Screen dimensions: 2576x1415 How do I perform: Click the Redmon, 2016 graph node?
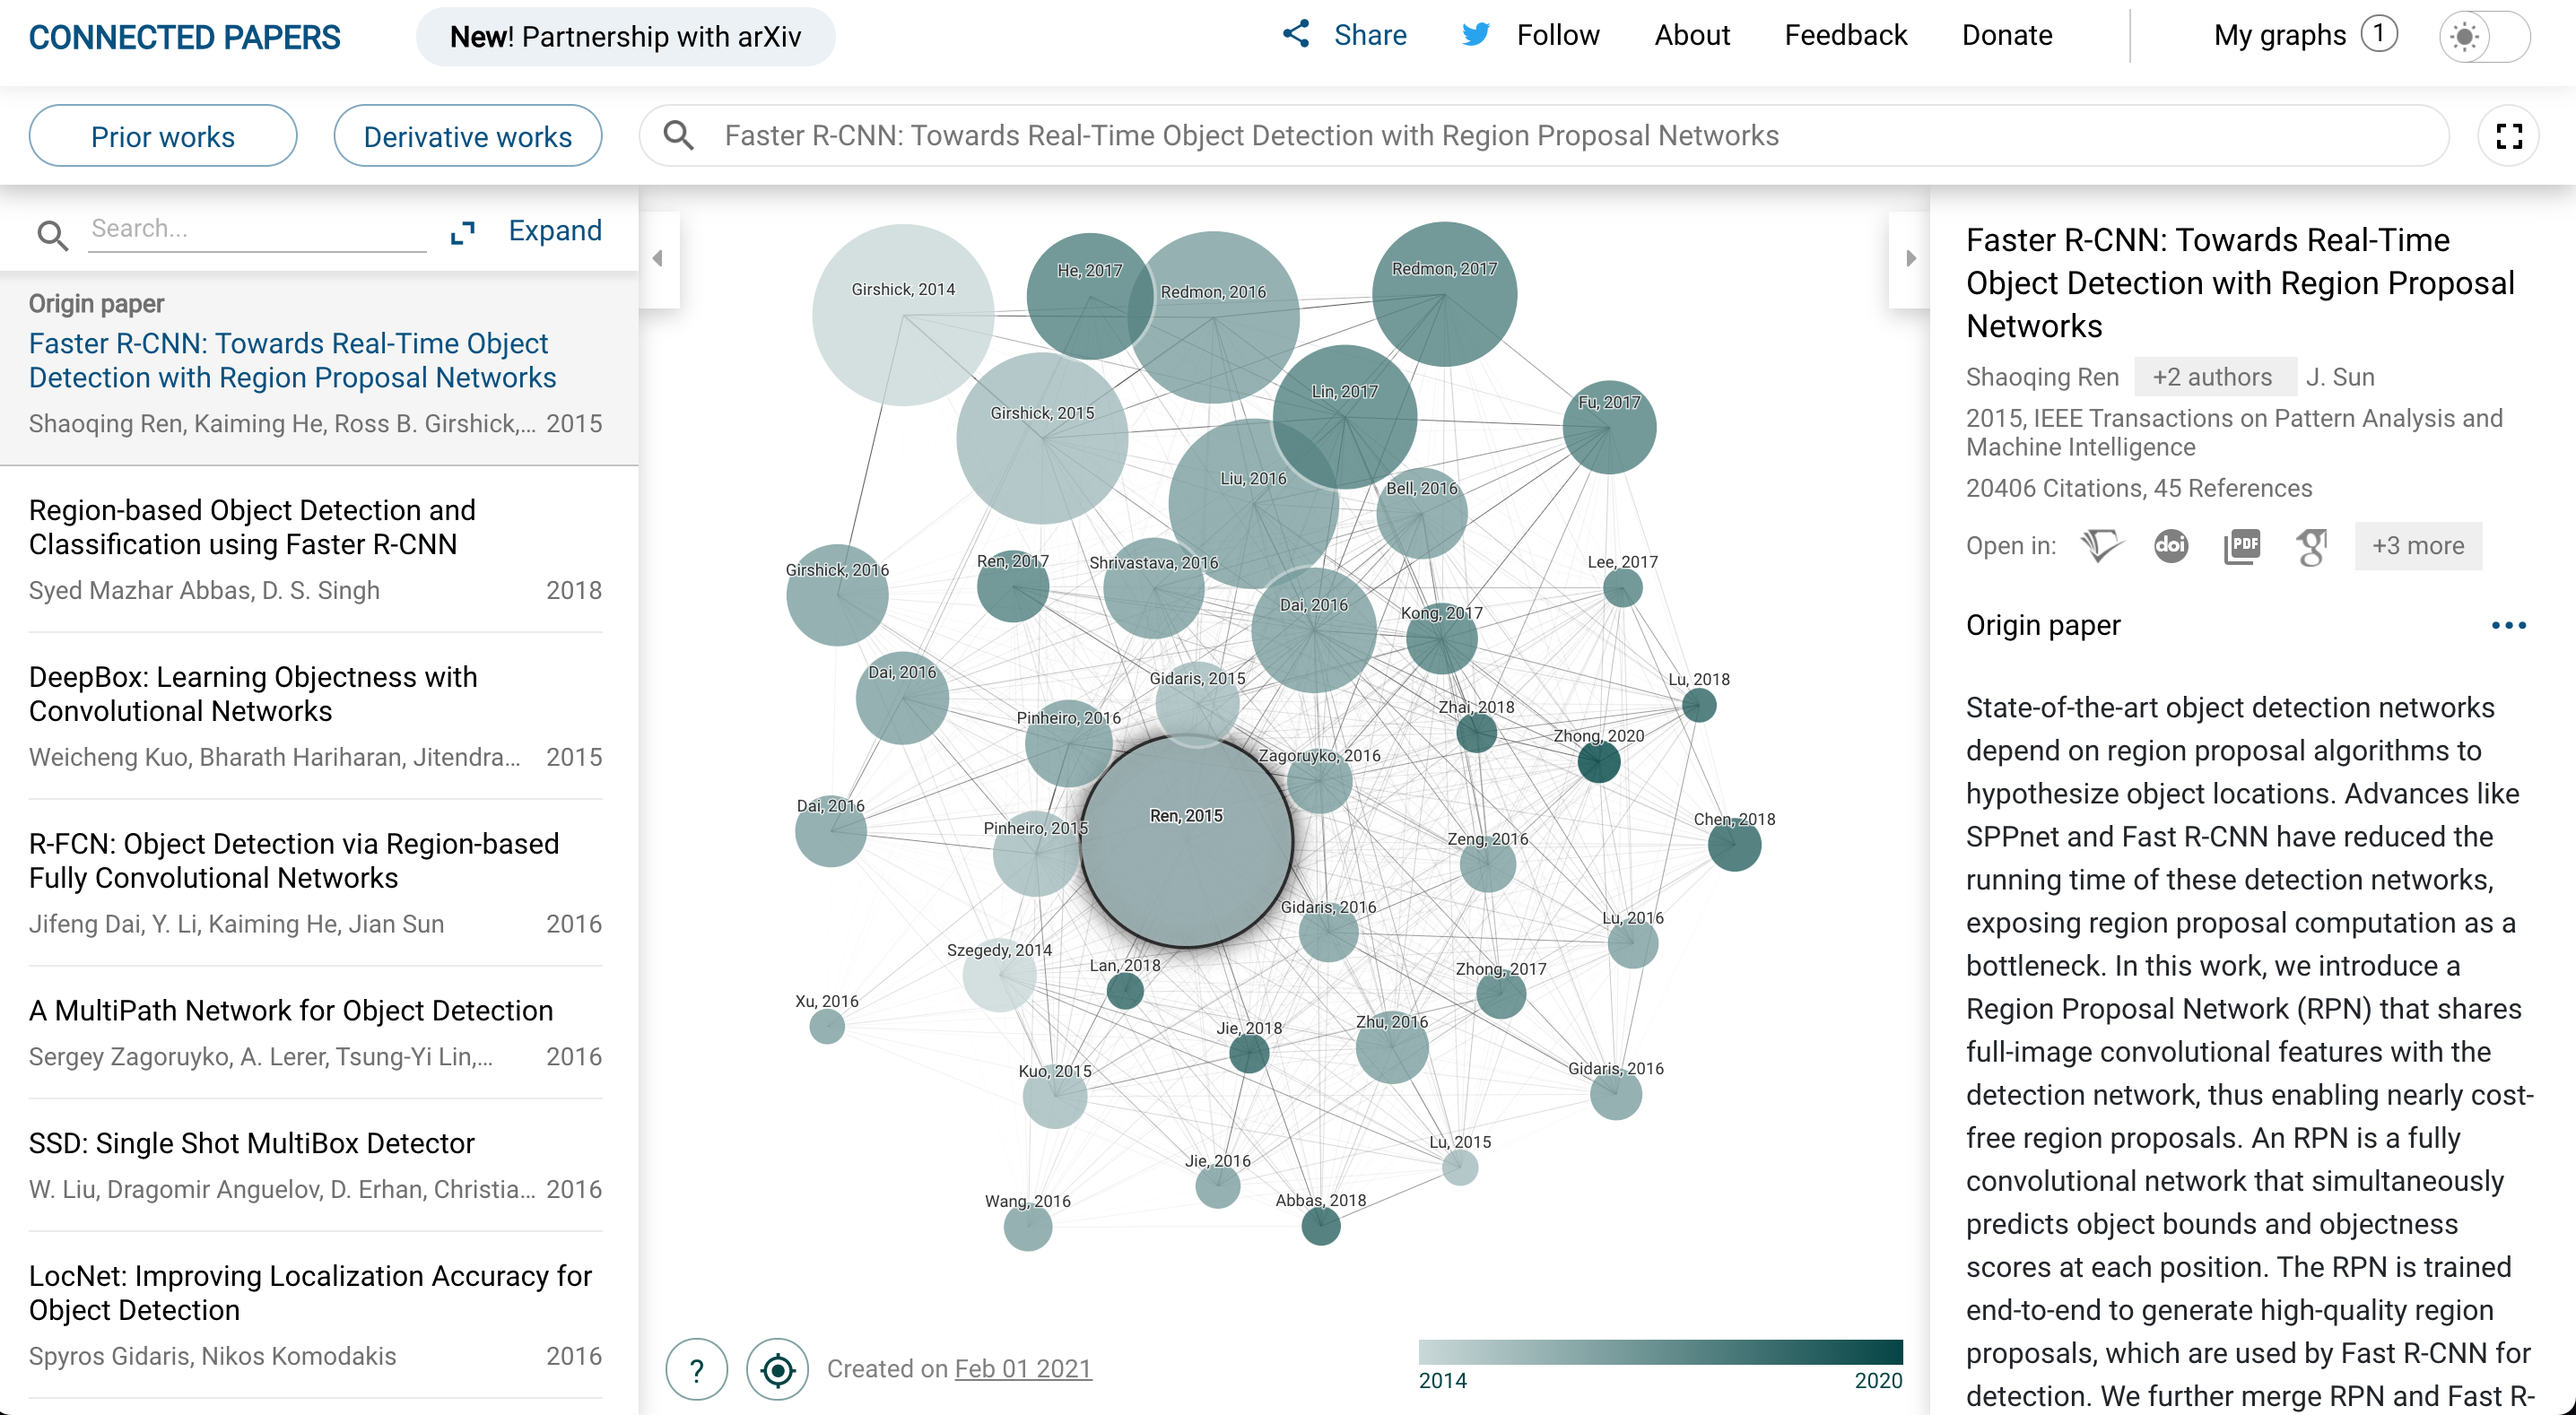(x=1214, y=318)
